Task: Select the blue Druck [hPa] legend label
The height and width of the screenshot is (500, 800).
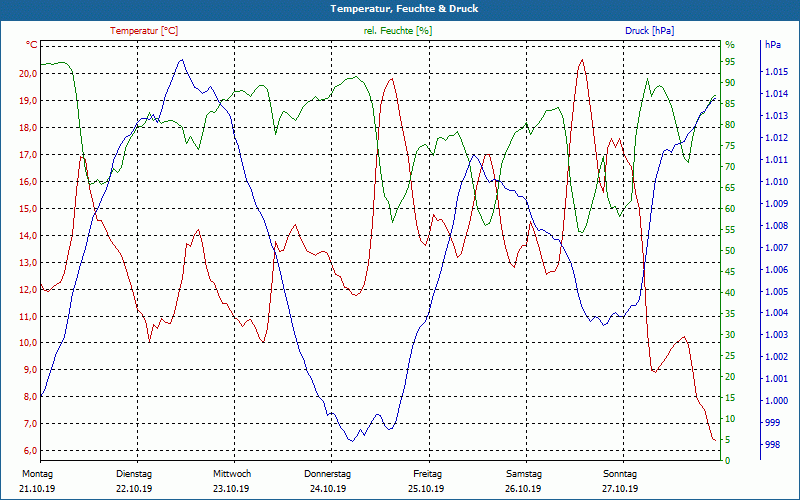Action: 649,31
